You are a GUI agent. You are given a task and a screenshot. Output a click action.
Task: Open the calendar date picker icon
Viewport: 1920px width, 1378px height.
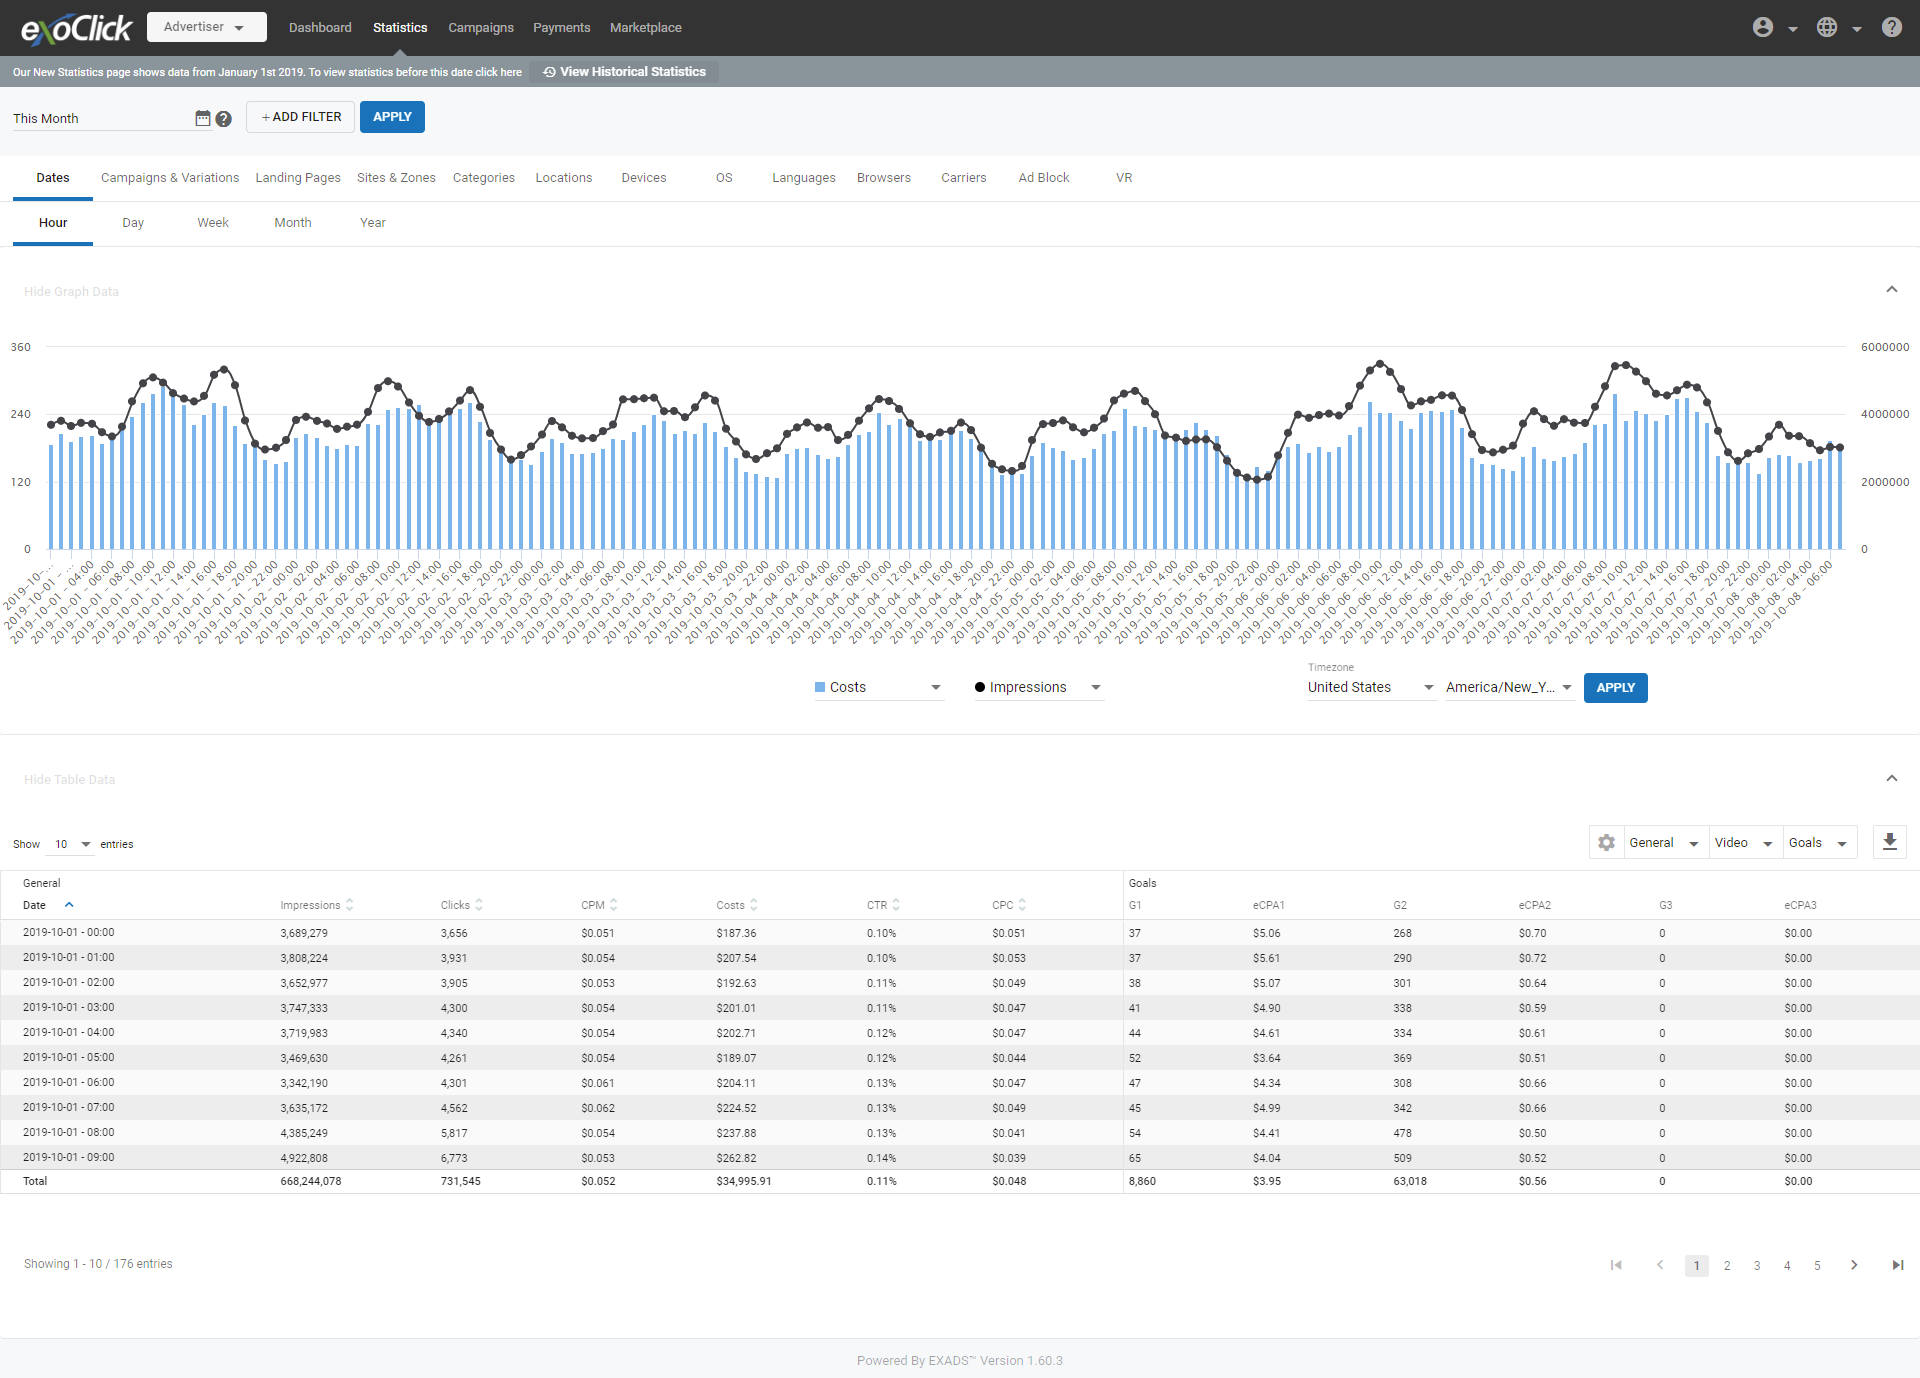(x=202, y=118)
